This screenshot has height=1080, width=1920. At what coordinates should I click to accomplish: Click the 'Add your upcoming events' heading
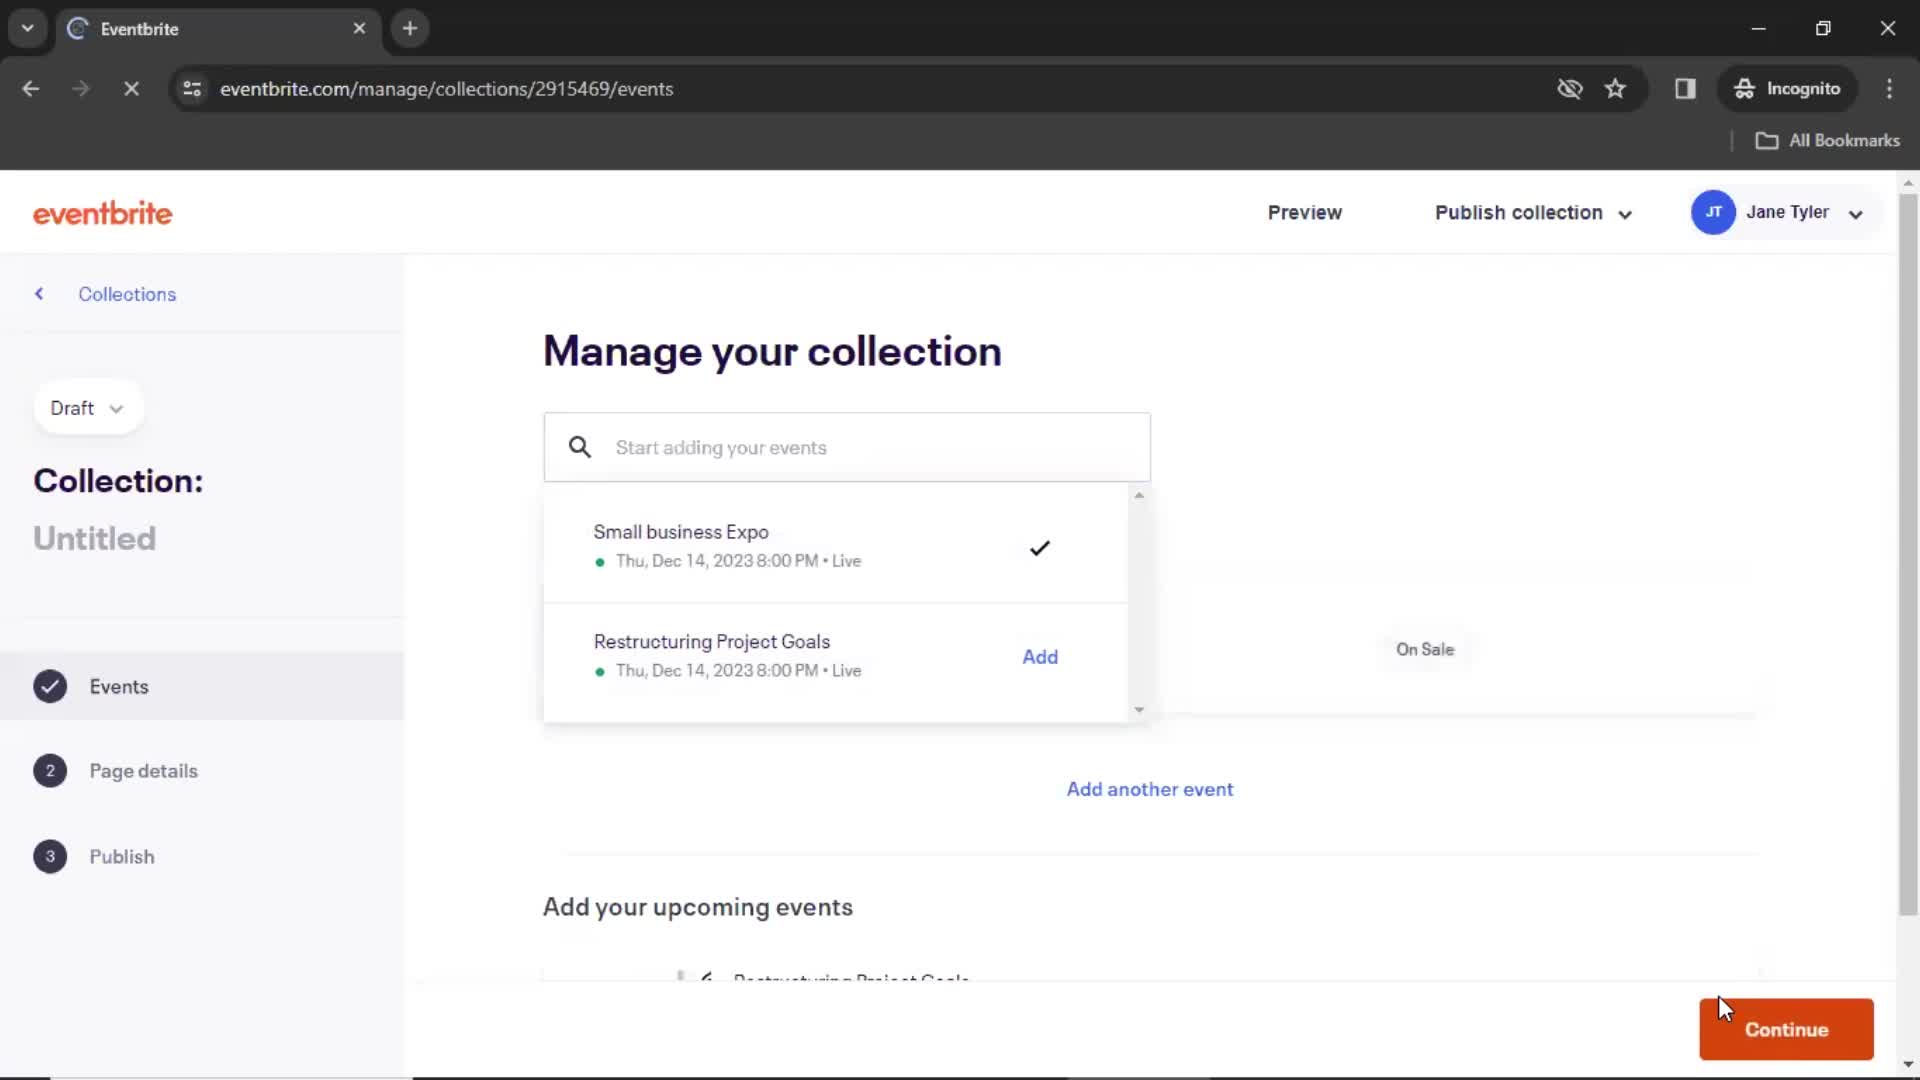(698, 907)
